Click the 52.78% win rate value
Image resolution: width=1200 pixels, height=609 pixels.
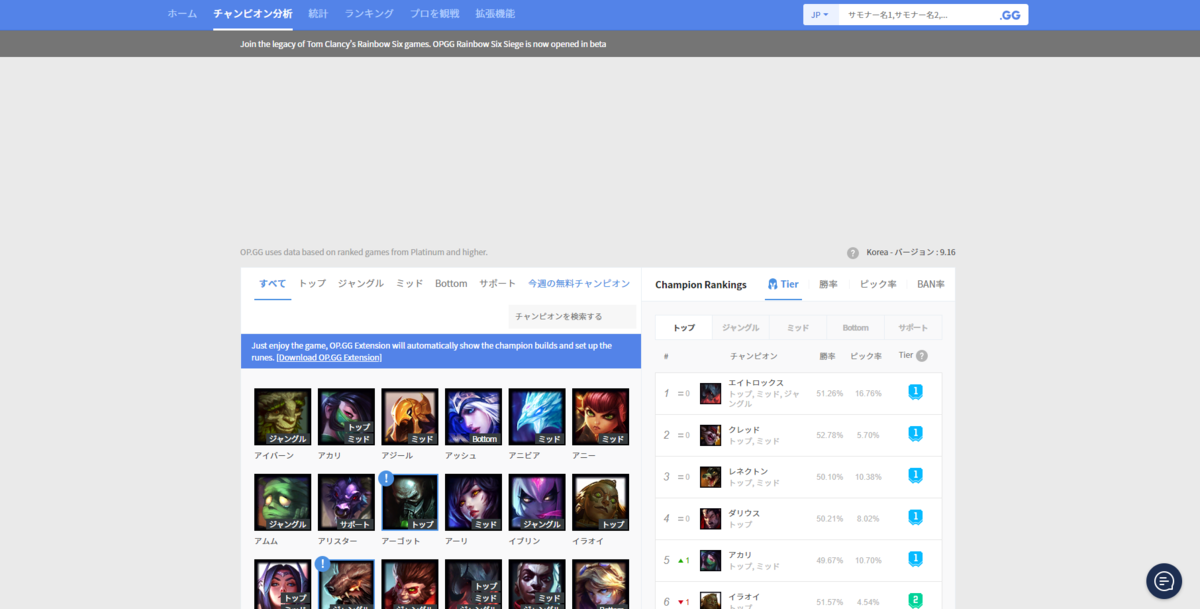point(829,435)
